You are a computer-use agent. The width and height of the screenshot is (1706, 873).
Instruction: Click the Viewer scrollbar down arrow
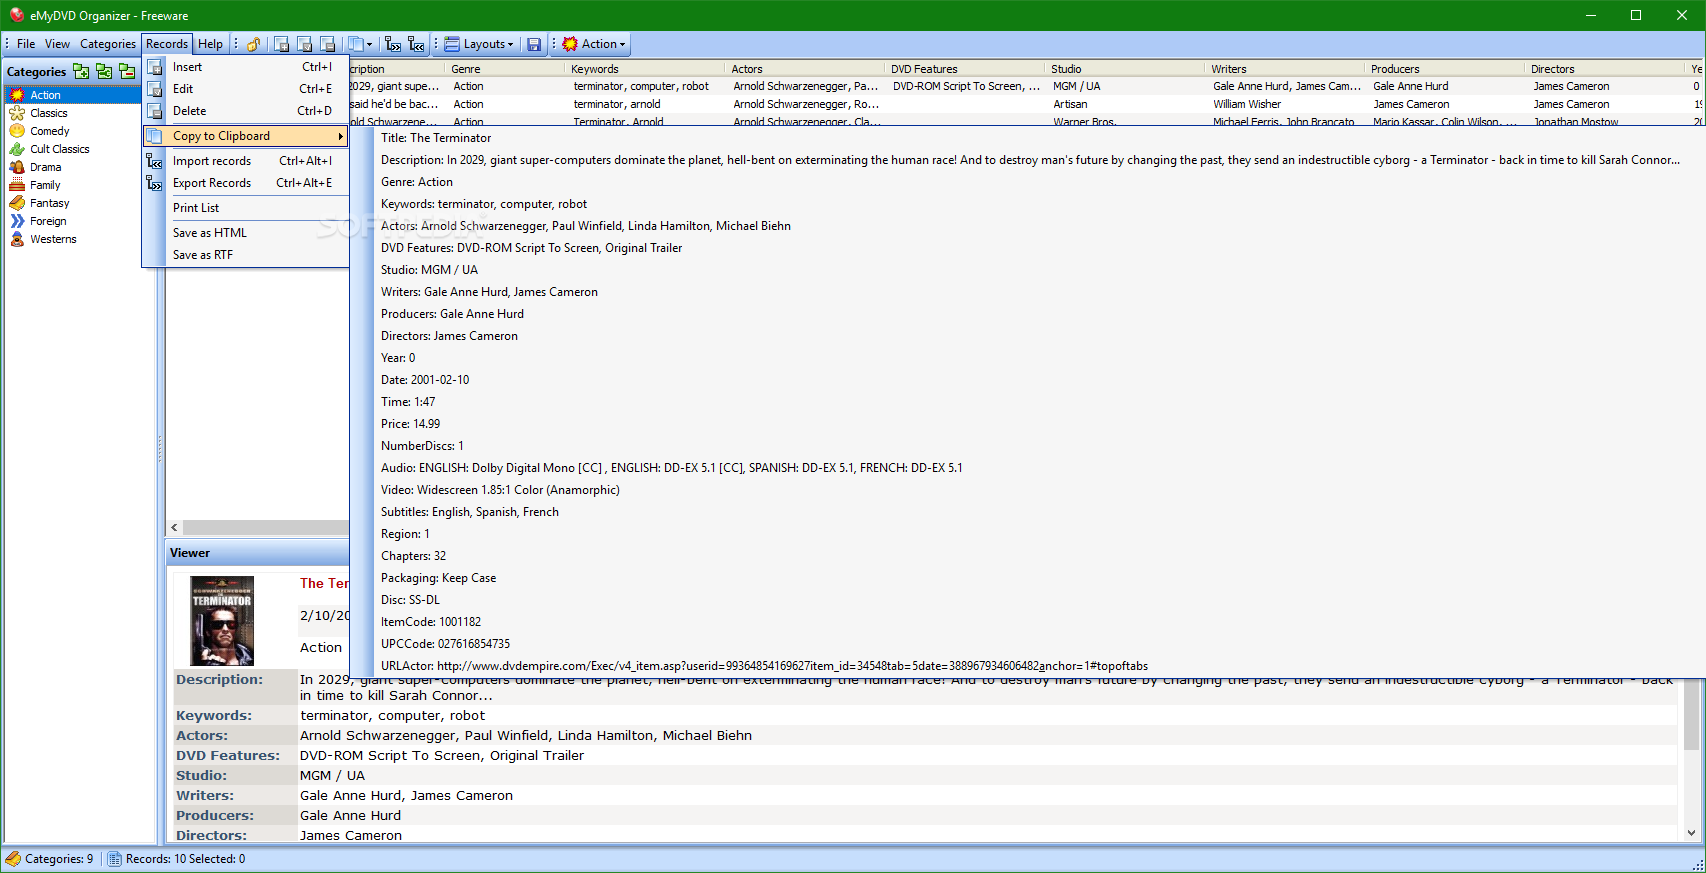(1691, 833)
